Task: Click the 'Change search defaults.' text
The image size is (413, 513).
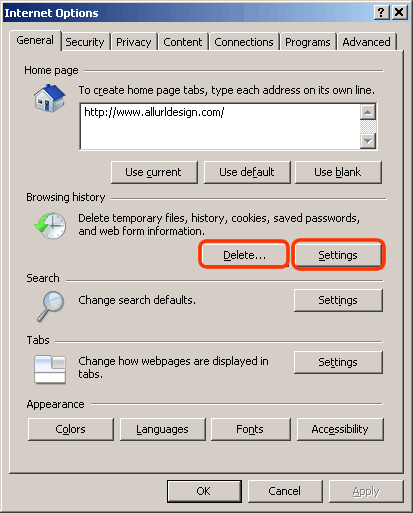Action: click(x=137, y=300)
